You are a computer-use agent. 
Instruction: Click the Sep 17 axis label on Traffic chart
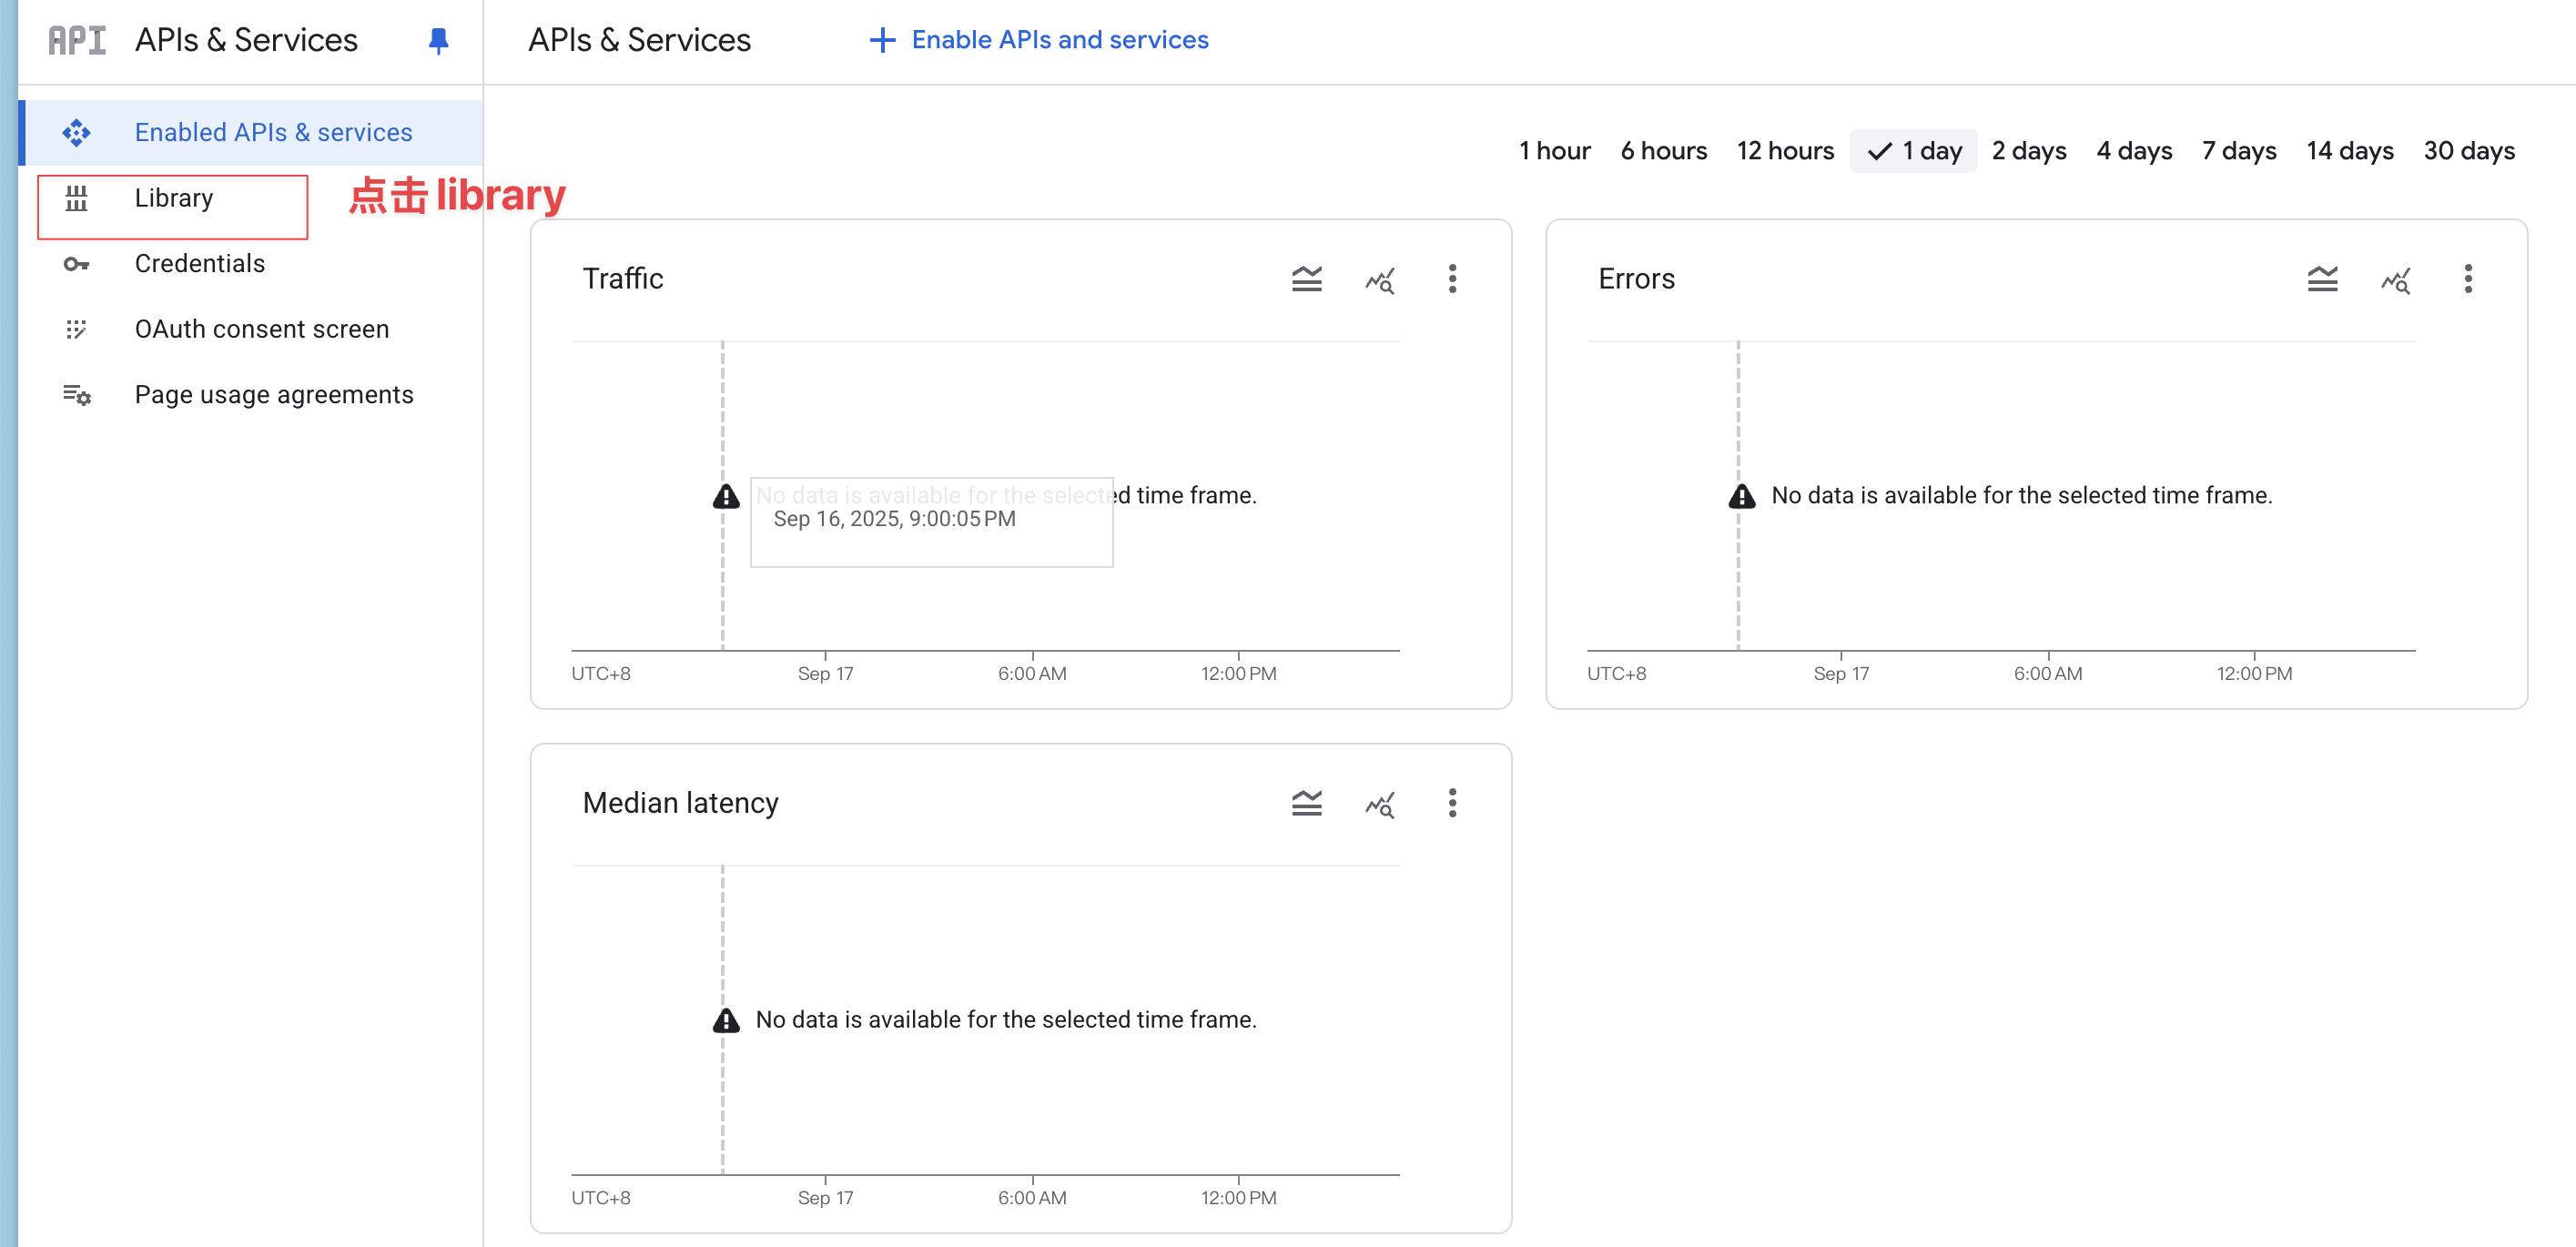pos(825,674)
